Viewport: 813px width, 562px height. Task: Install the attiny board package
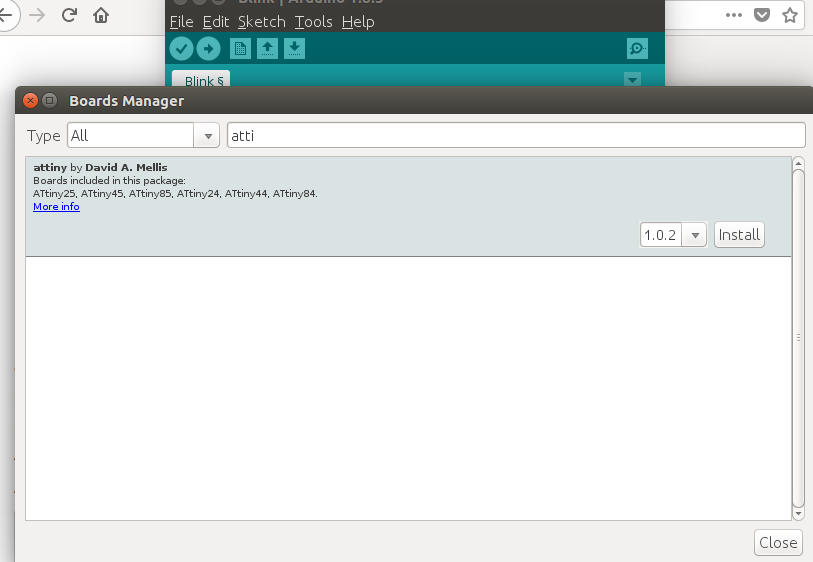(739, 235)
